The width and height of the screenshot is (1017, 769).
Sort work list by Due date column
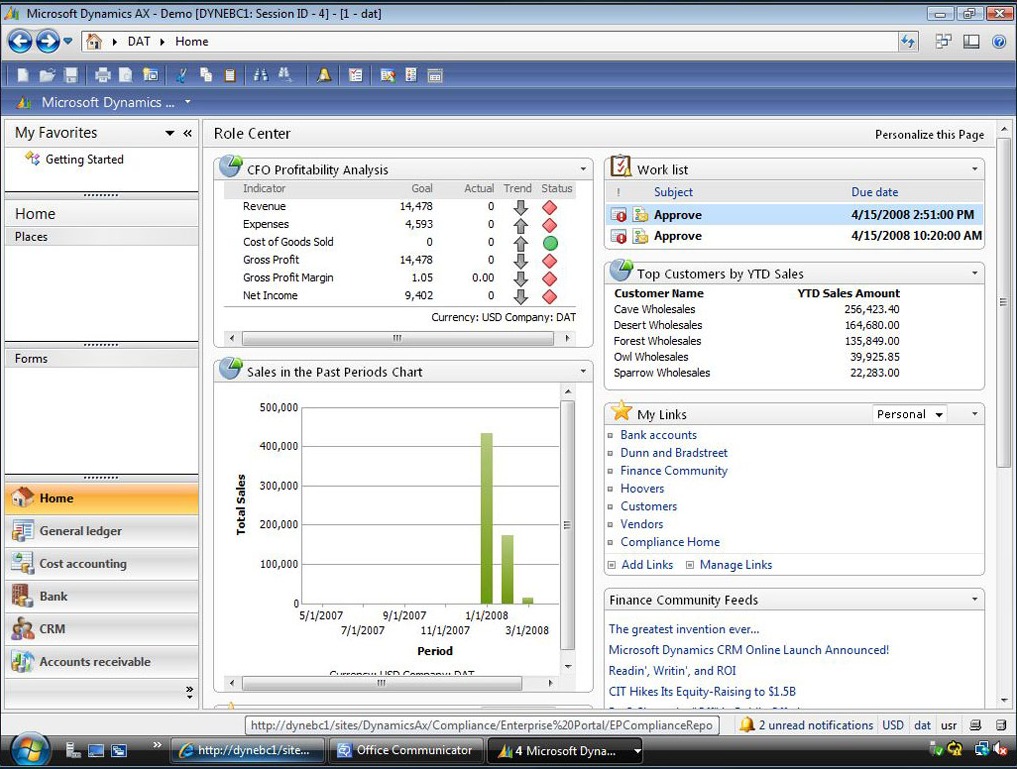(874, 192)
